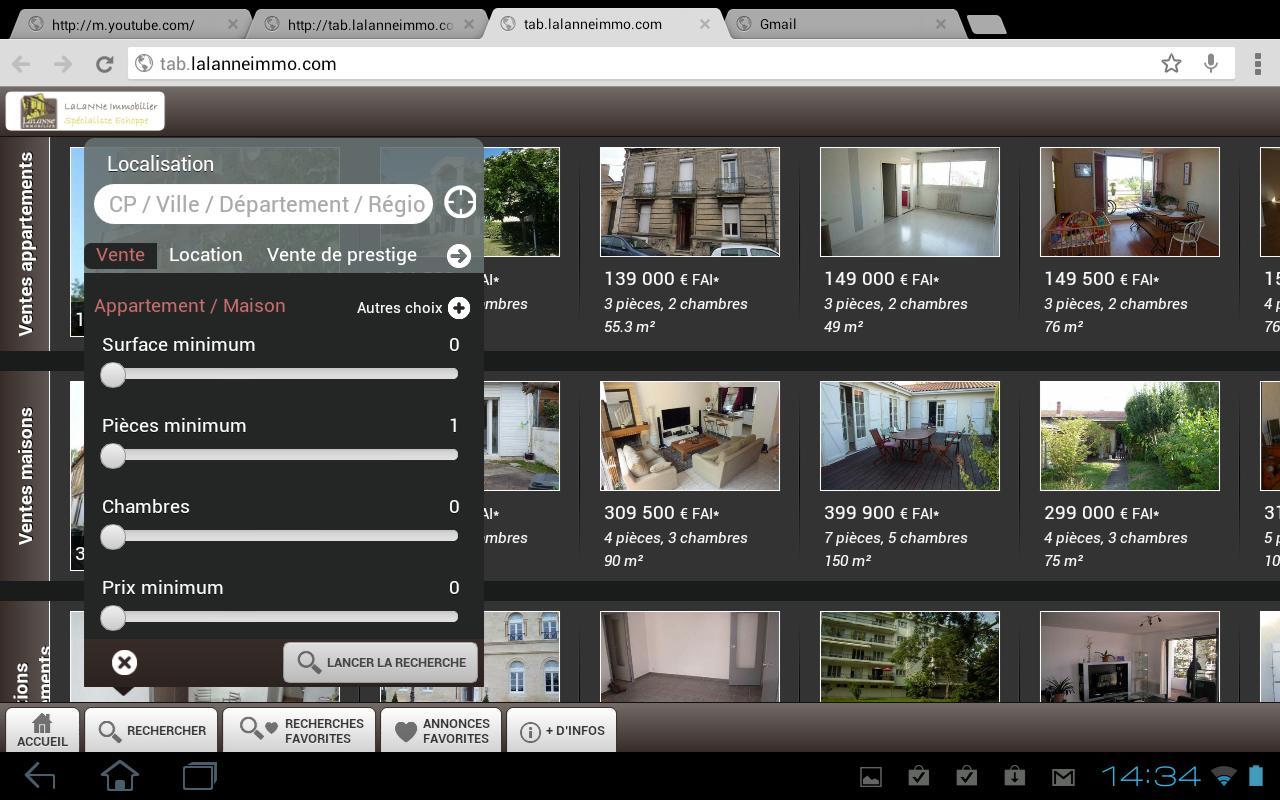
Task: Click price text 139 000 € FAI
Action: pos(662,279)
